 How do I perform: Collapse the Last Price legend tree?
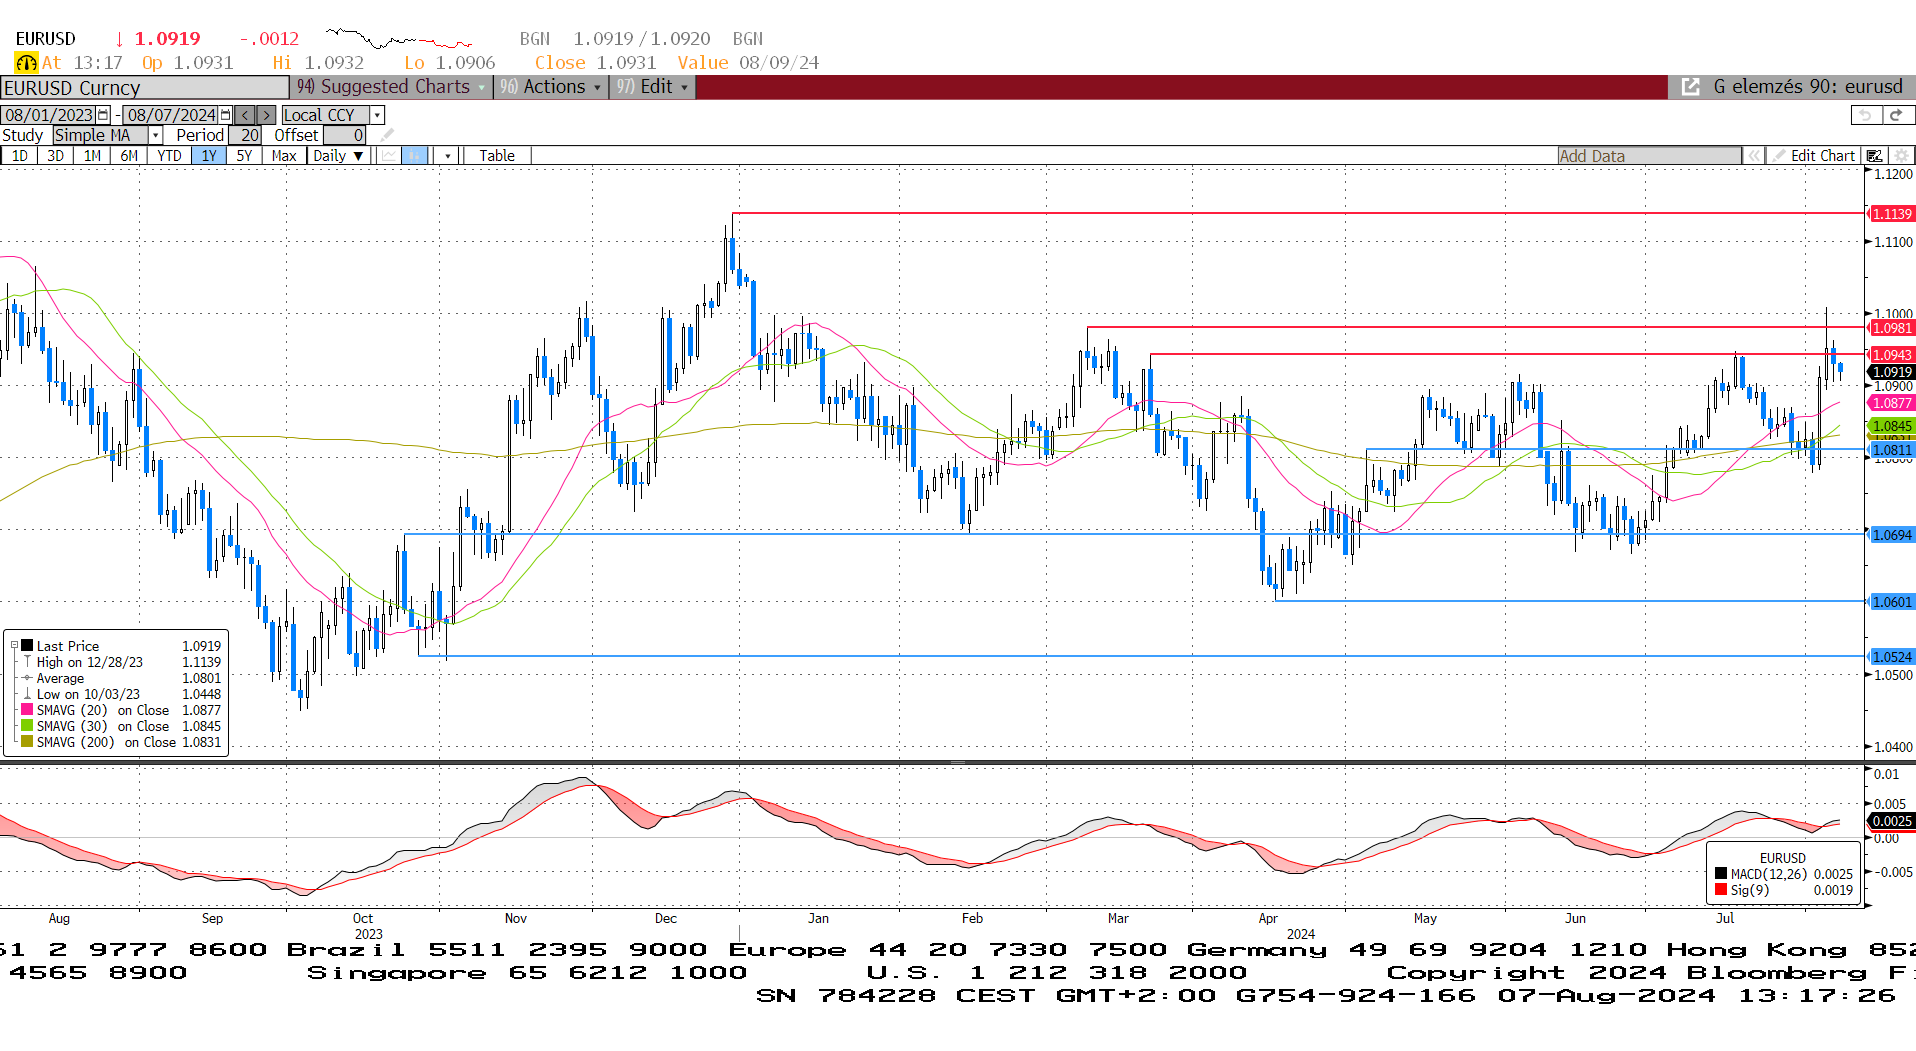14,646
